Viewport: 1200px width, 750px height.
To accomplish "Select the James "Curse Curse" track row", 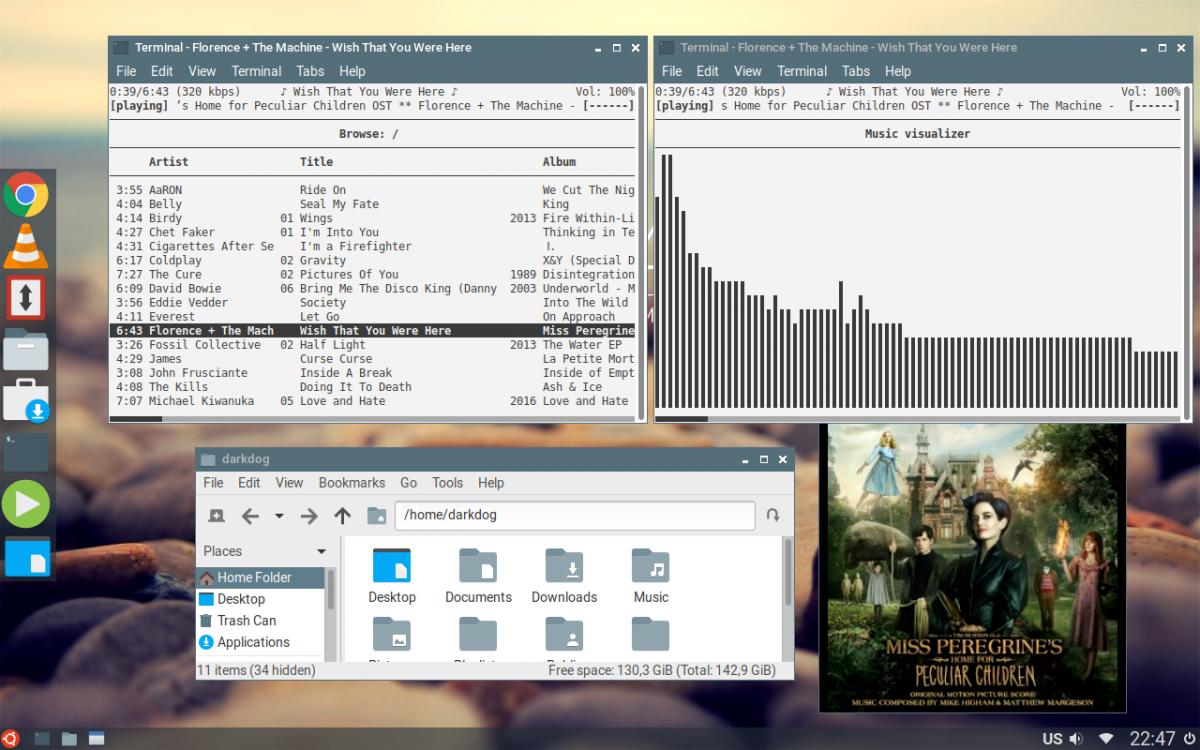I will click(x=372, y=358).
